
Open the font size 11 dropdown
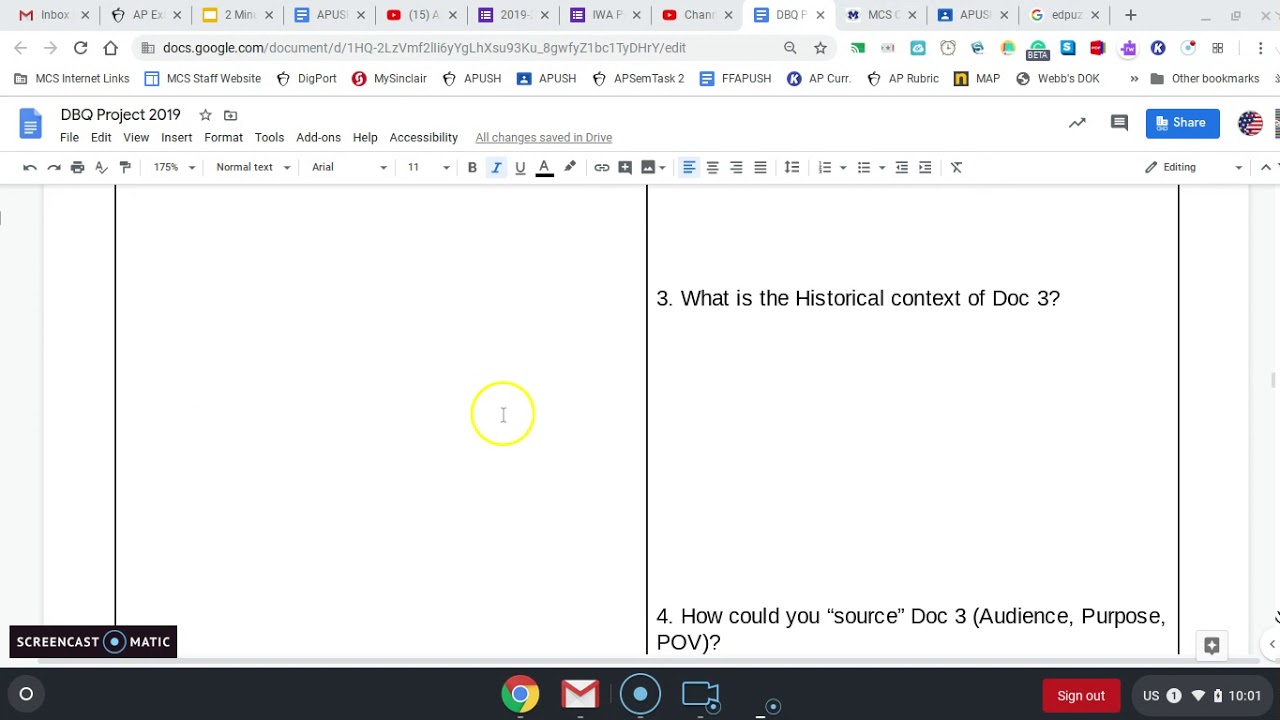click(x=428, y=167)
